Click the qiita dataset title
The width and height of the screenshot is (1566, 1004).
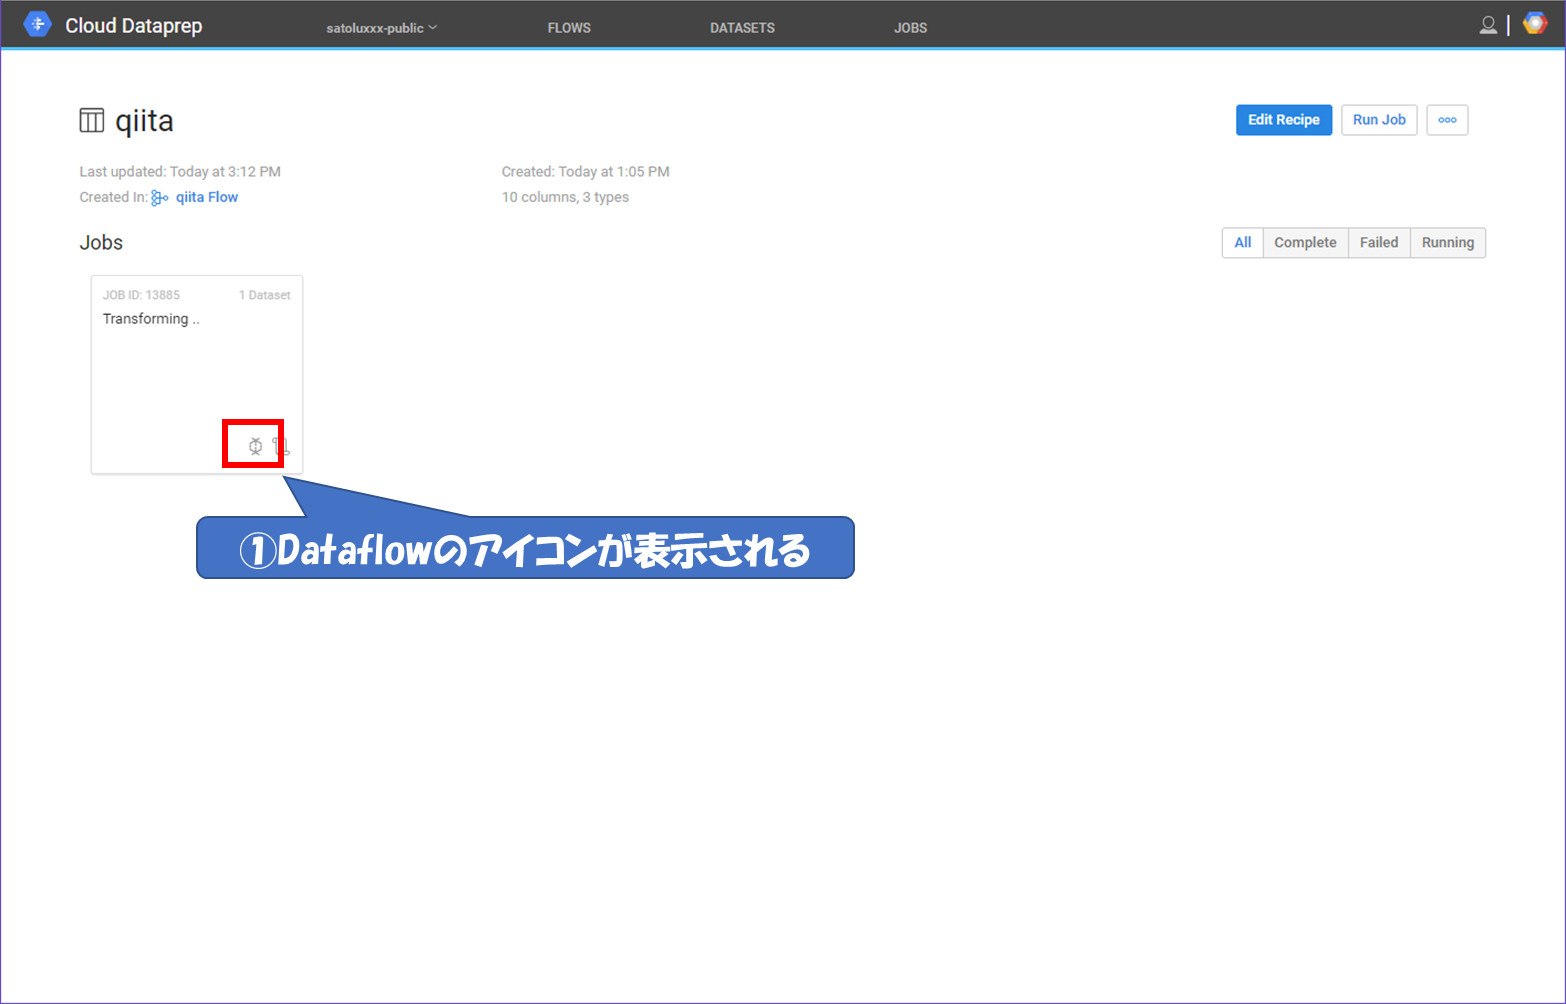(144, 121)
